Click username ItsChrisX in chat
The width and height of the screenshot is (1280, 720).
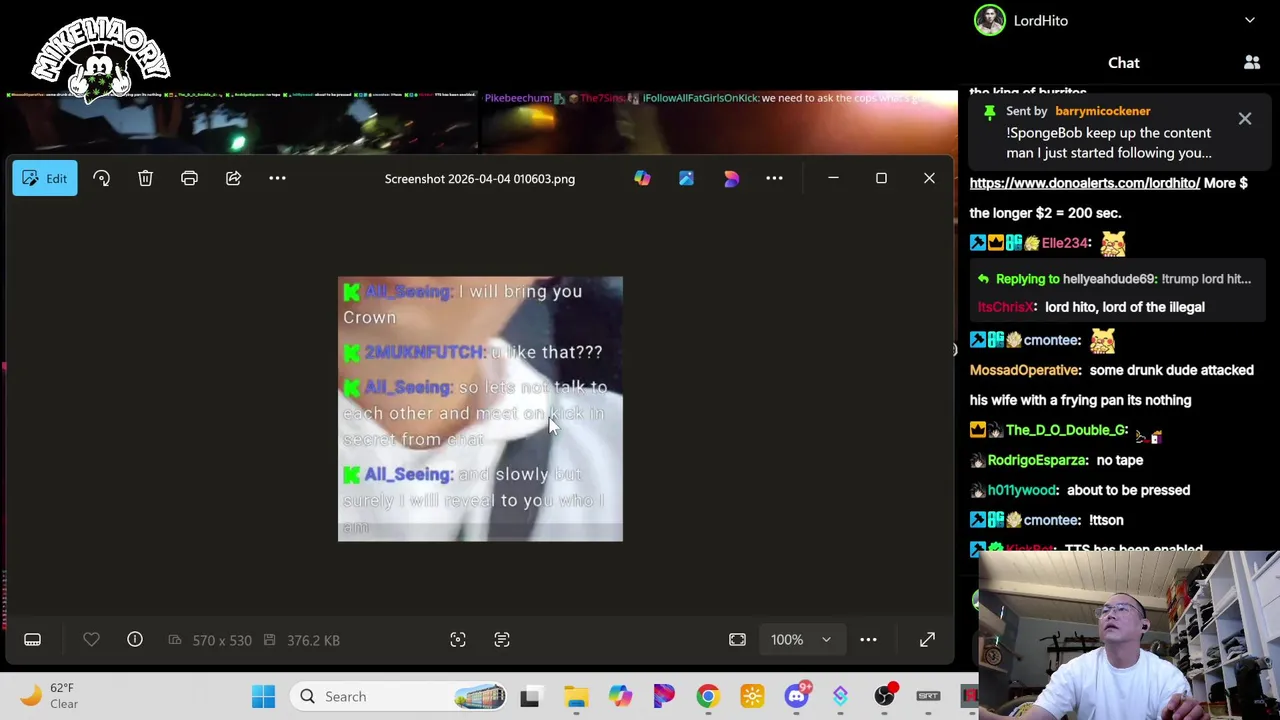tap(1004, 307)
